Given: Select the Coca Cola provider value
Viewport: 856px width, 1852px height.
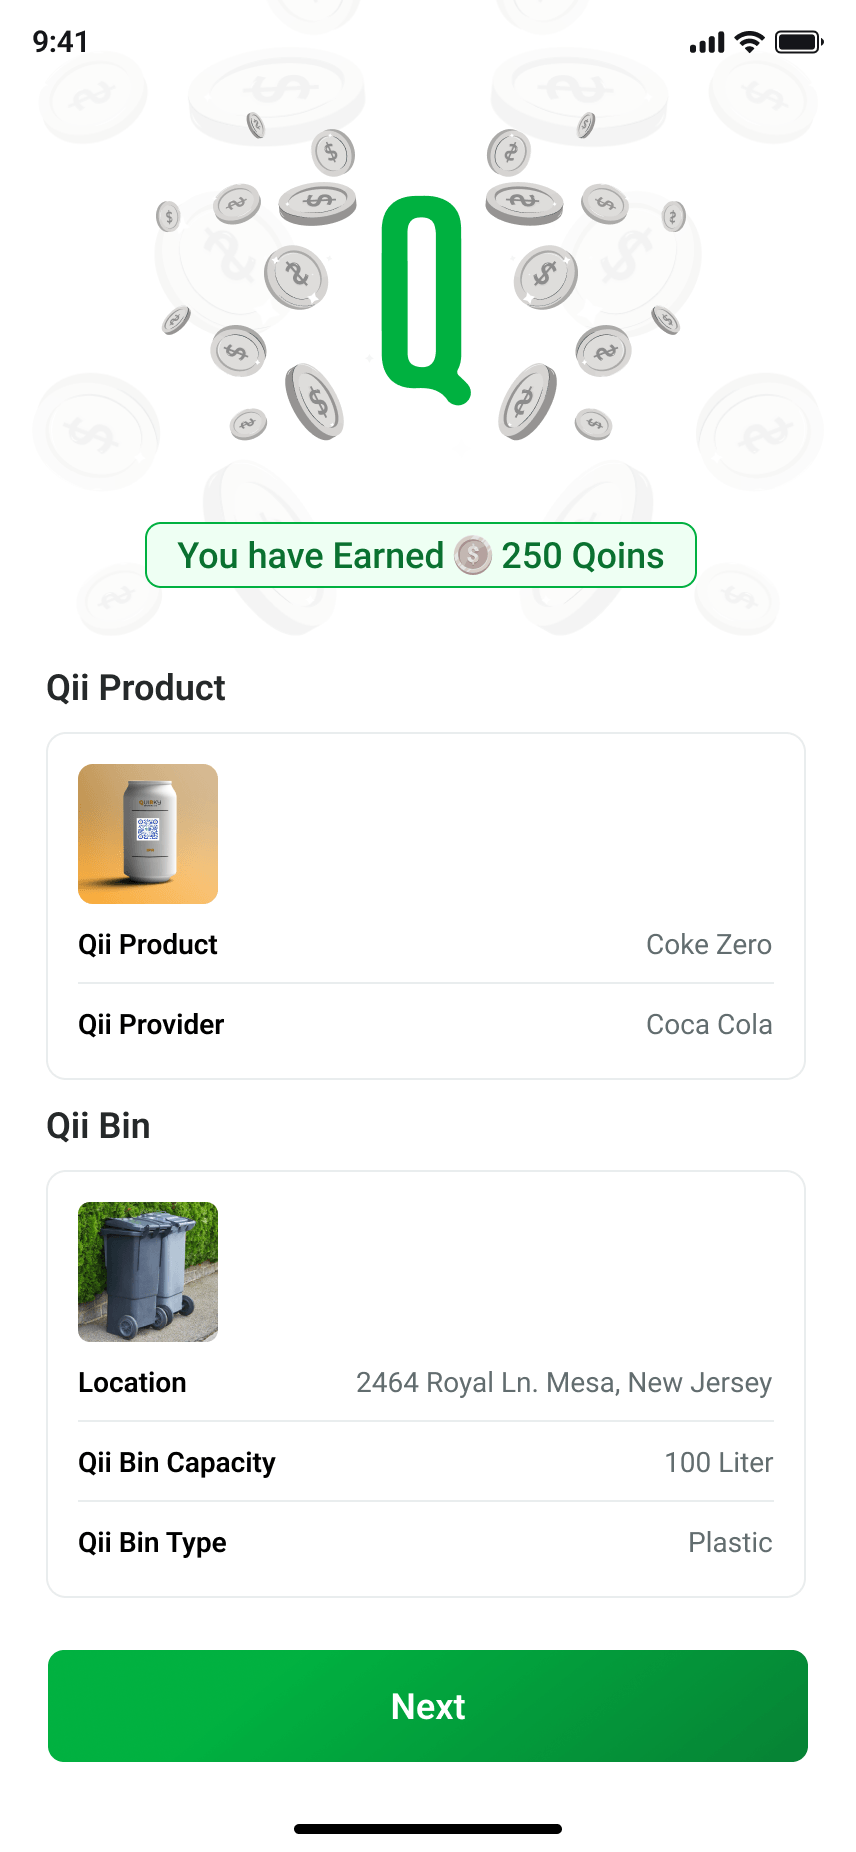Looking at the screenshot, I should point(708,1025).
